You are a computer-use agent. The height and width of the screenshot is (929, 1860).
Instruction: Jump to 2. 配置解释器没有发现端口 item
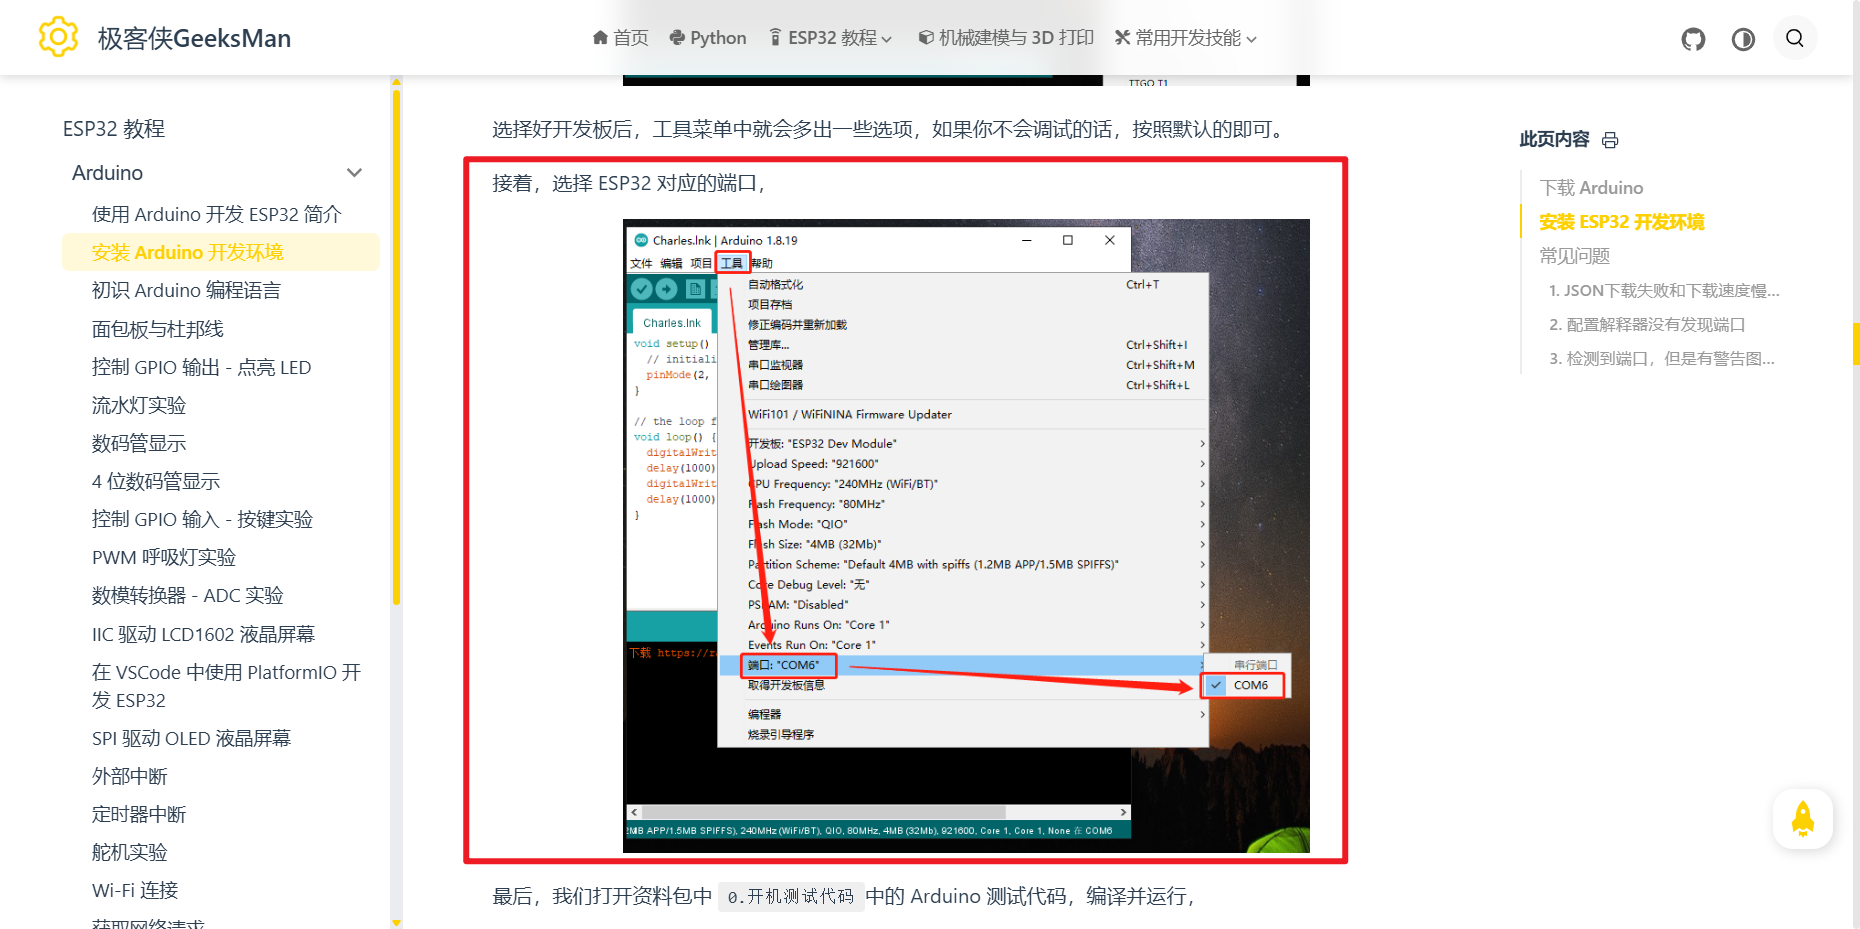[1647, 324]
